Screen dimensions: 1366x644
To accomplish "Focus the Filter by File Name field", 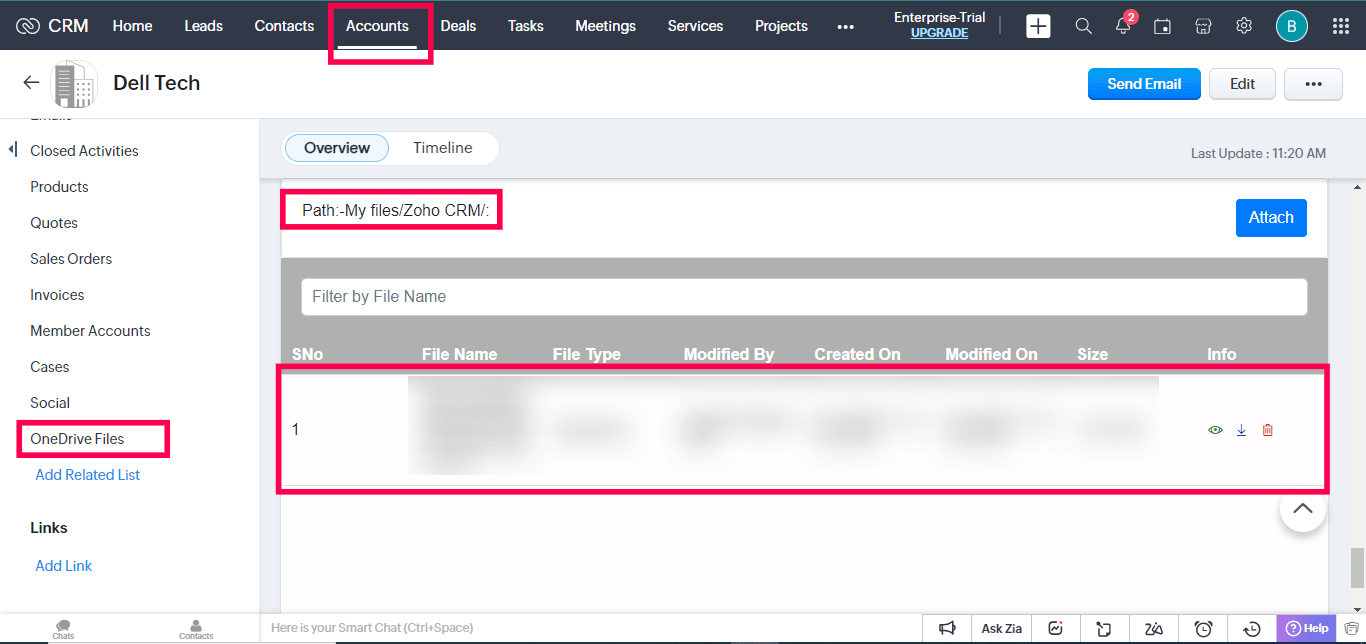I will 804,296.
